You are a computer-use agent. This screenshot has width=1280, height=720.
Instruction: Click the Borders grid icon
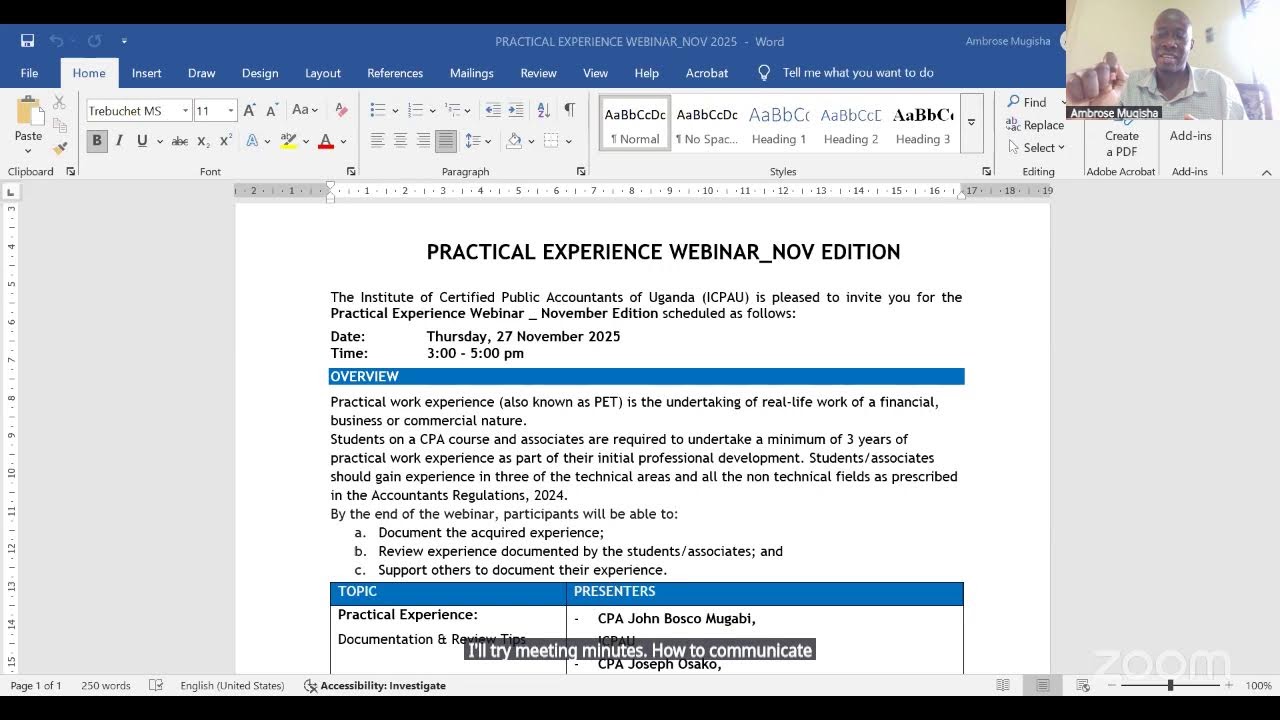(551, 141)
